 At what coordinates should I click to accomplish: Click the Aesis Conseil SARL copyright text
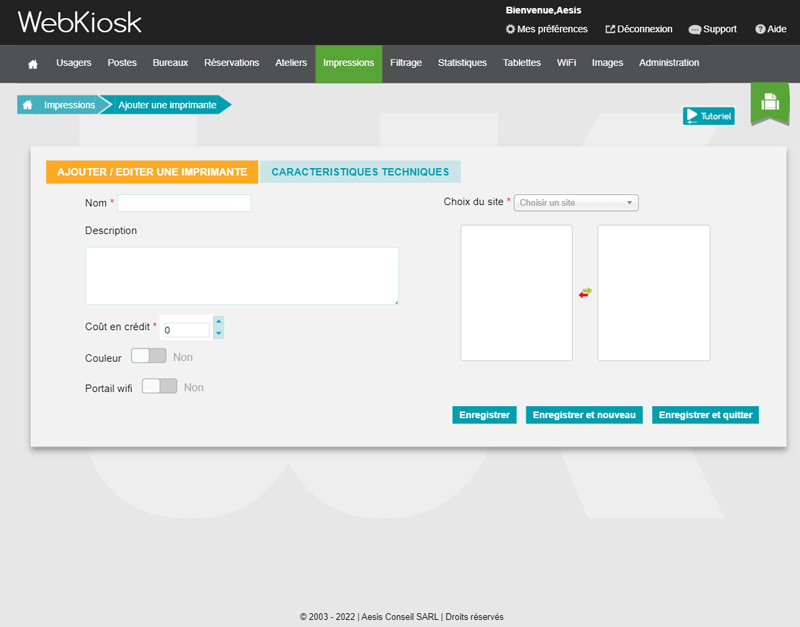pyautogui.click(x=400, y=617)
